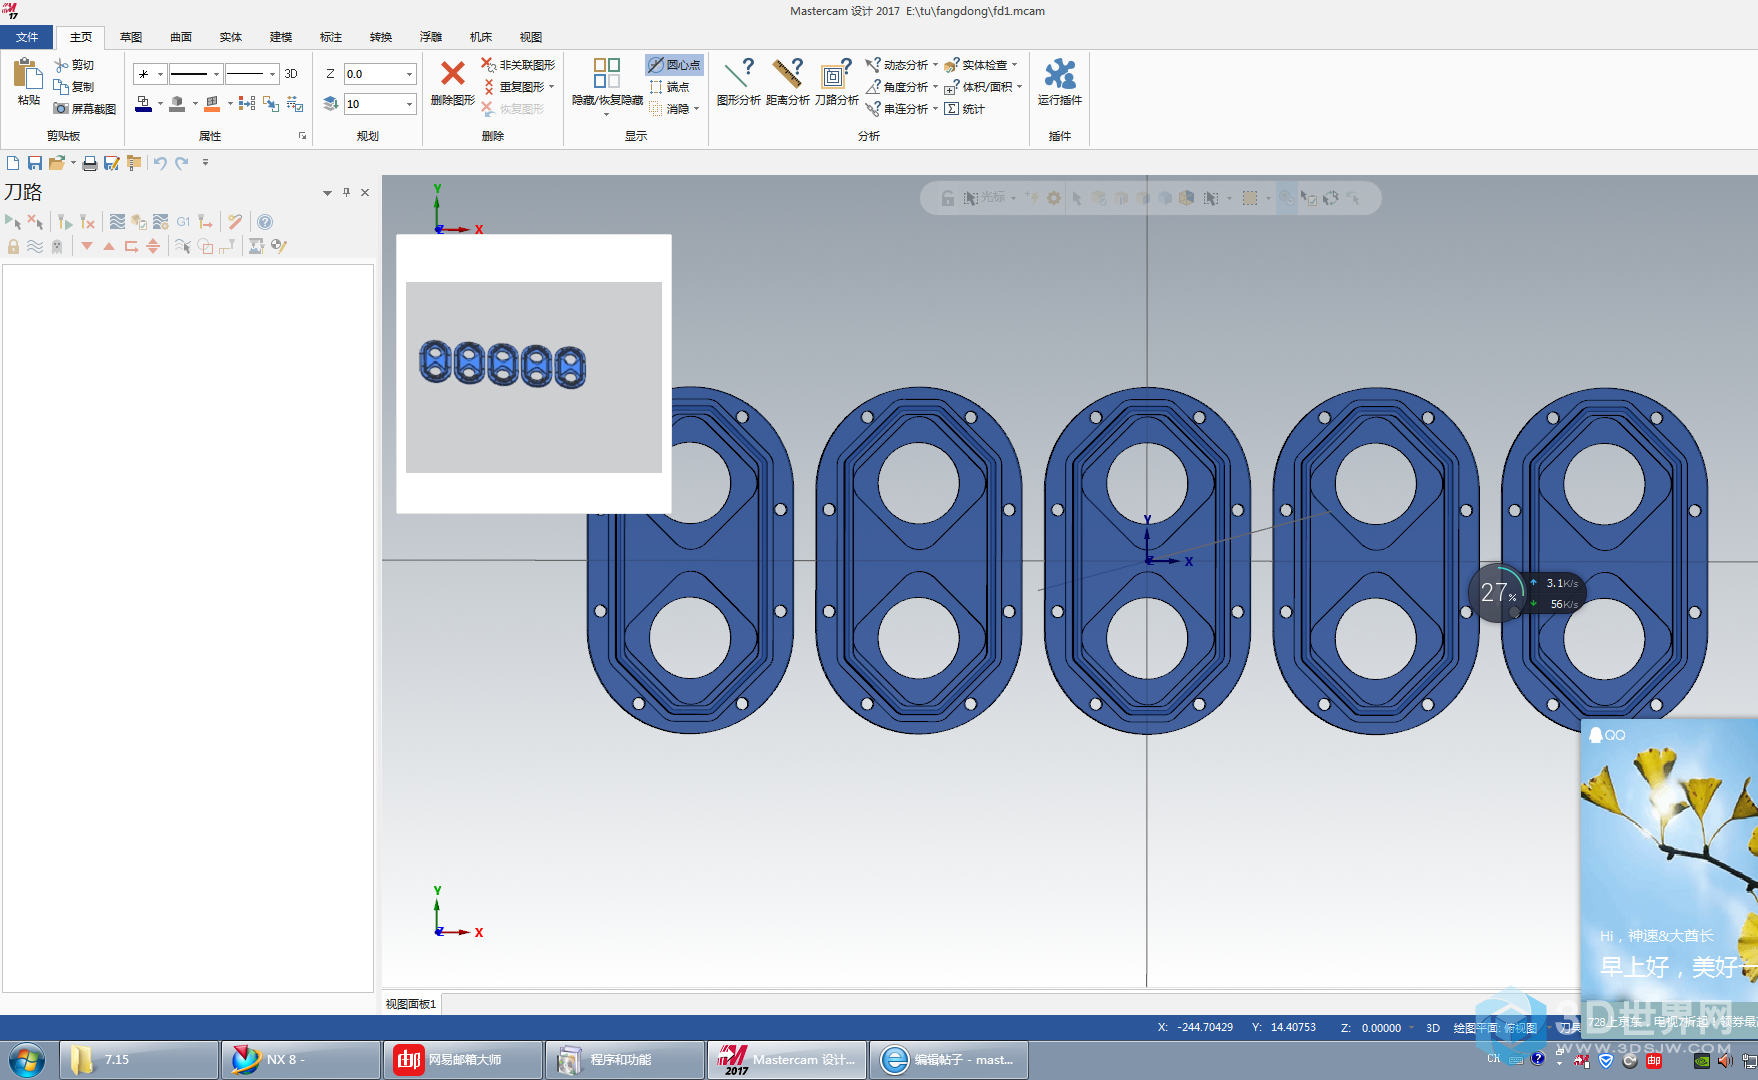Click the New file icon in quick access

(13, 163)
